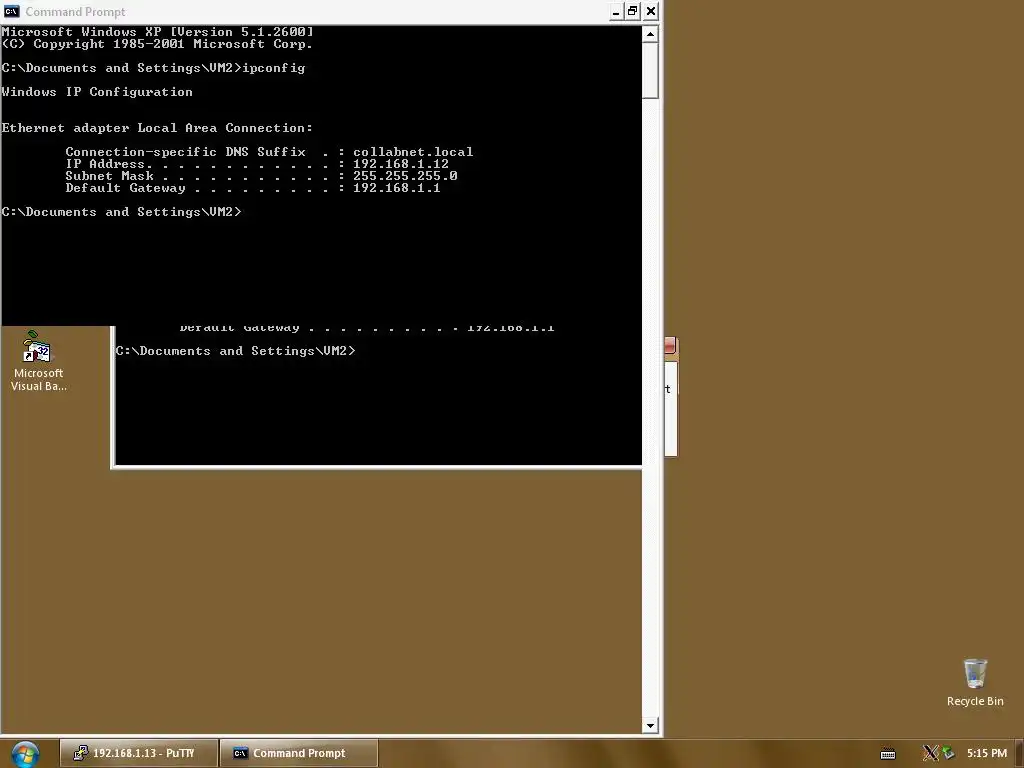Click the Command Prompt vertical scrollbar thumb
The width and height of the screenshot is (1024, 768).
click(x=650, y=71)
